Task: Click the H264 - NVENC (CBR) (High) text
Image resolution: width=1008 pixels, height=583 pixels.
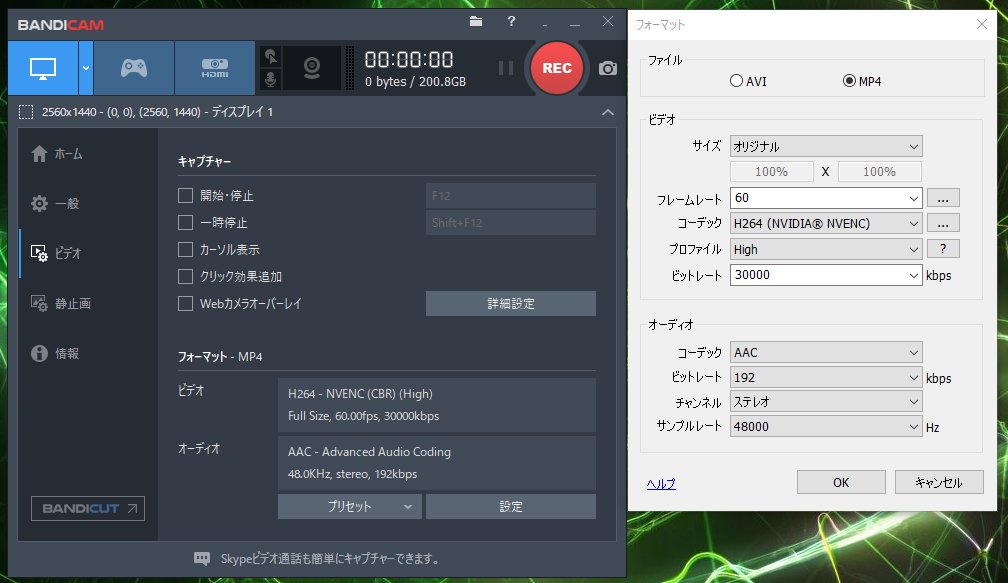Action: [x=360, y=393]
